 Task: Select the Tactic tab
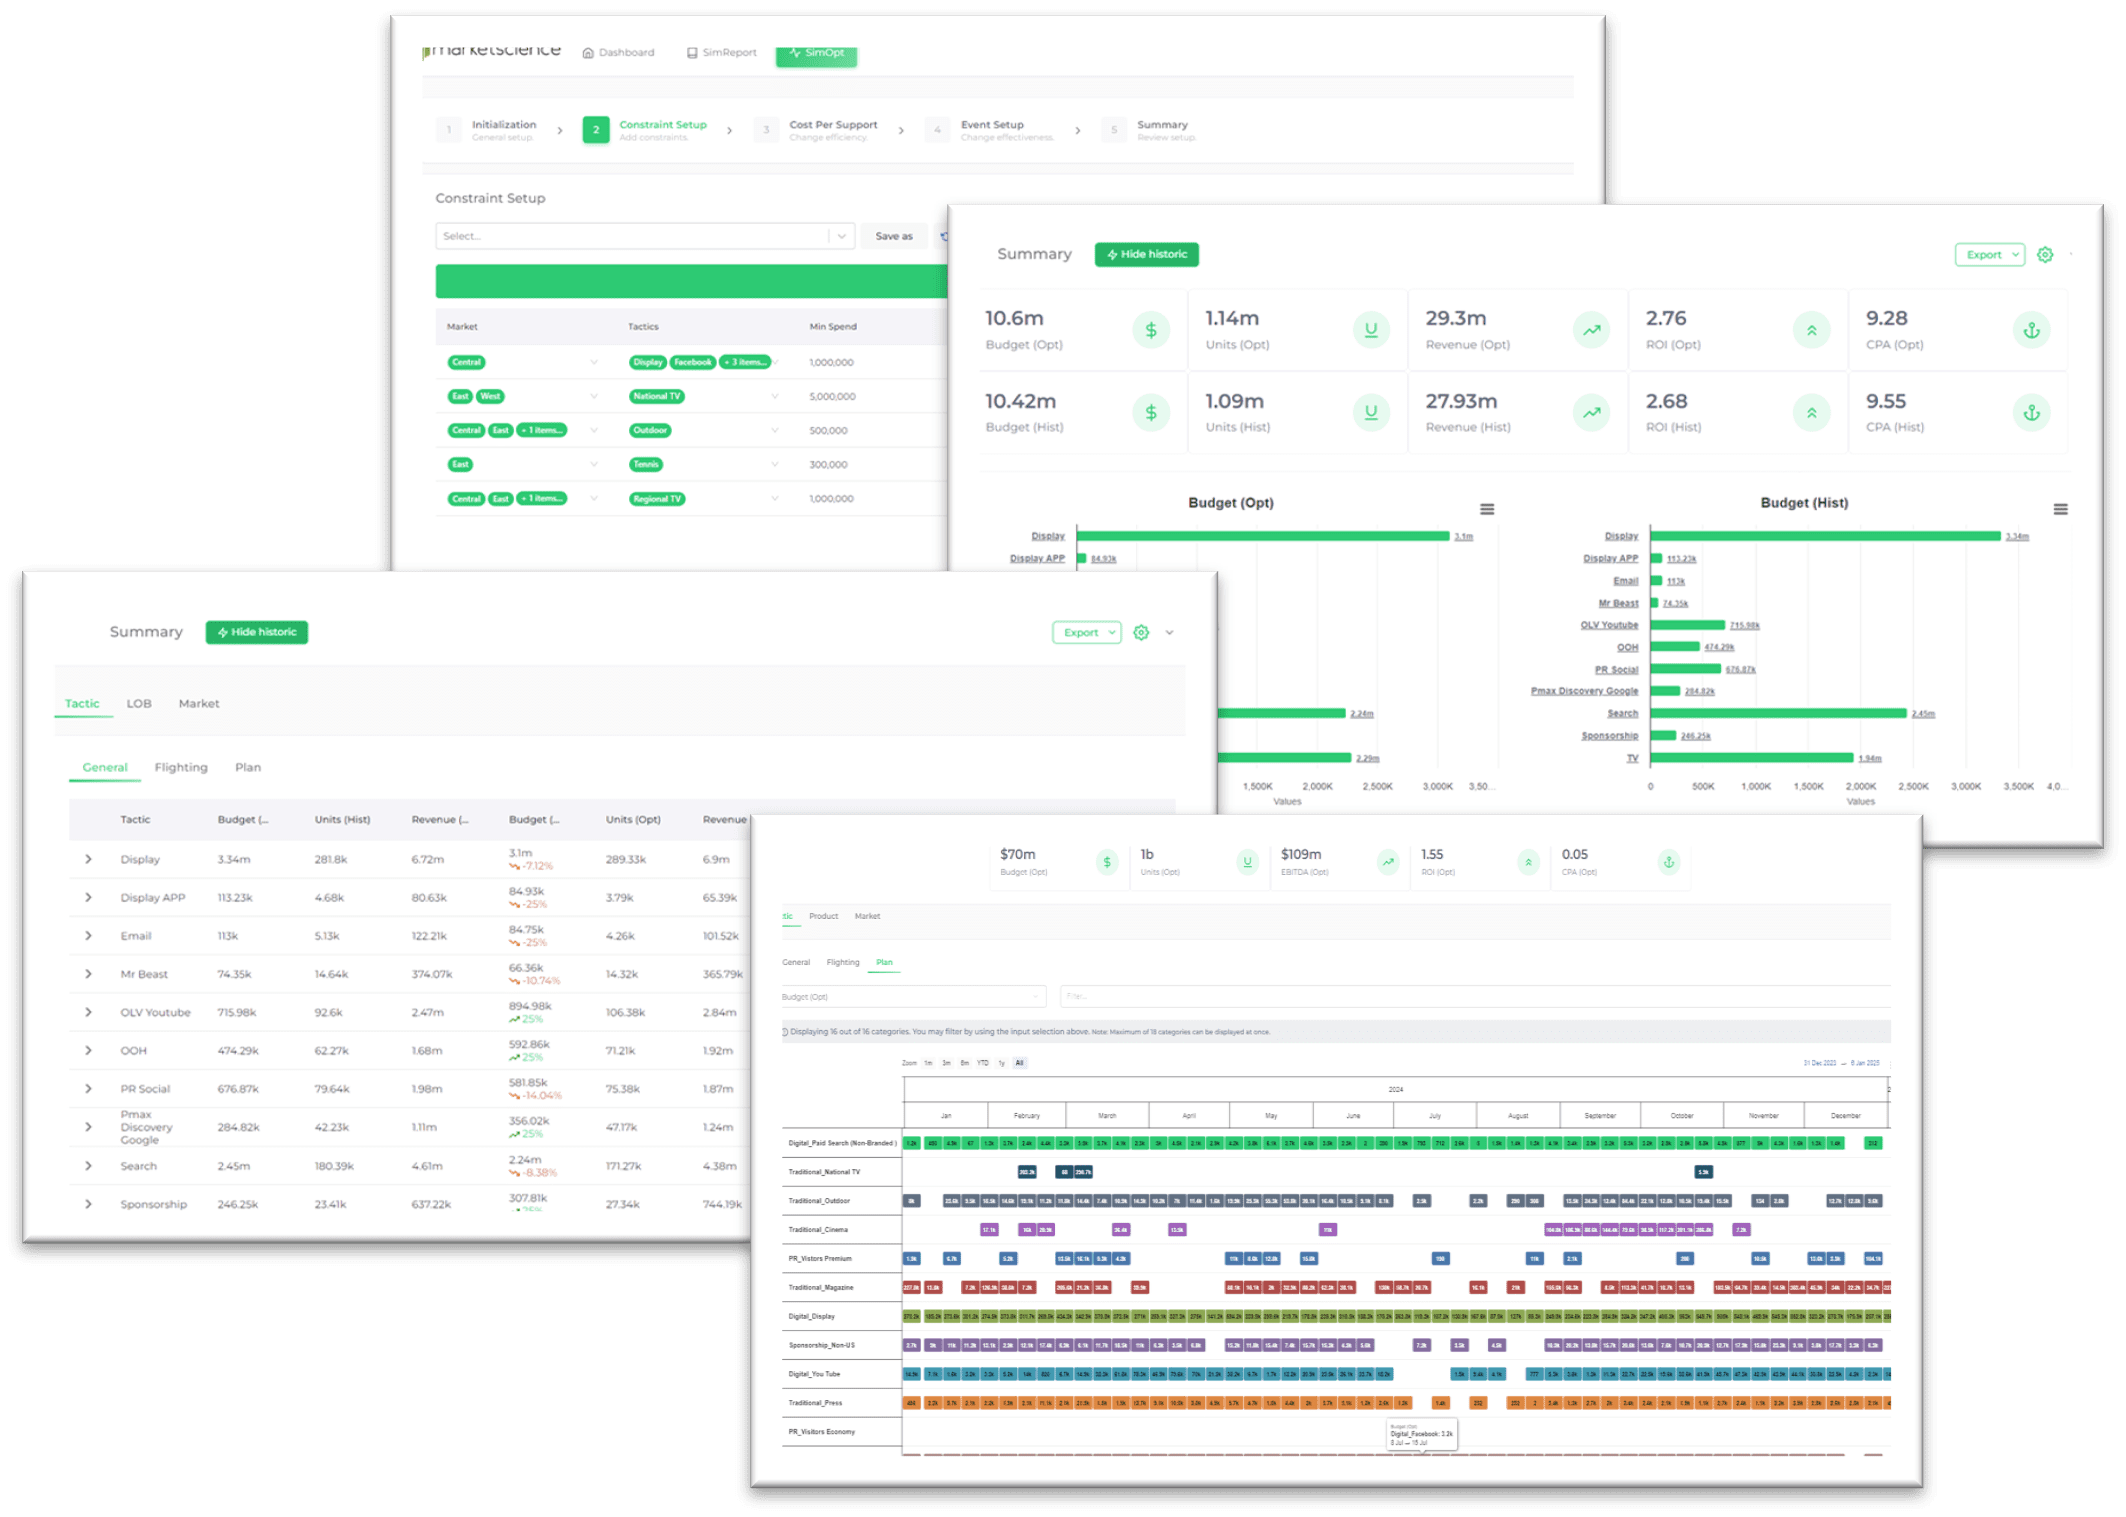pos(82,704)
